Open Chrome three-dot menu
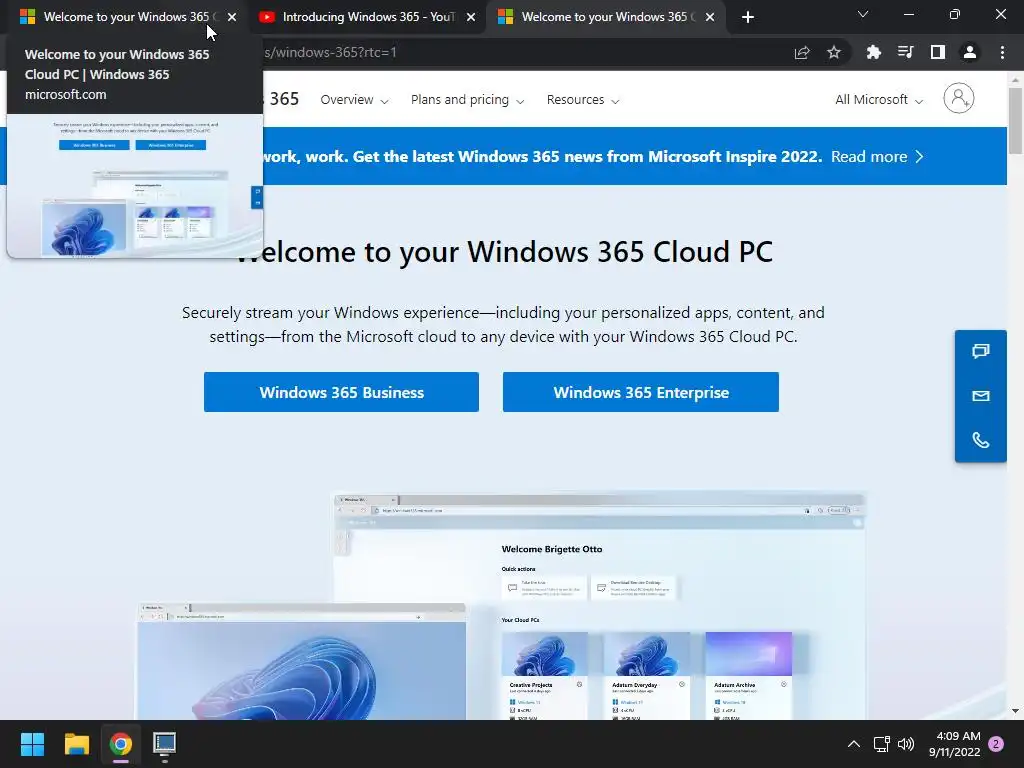The width and height of the screenshot is (1024, 768). click(1002, 52)
